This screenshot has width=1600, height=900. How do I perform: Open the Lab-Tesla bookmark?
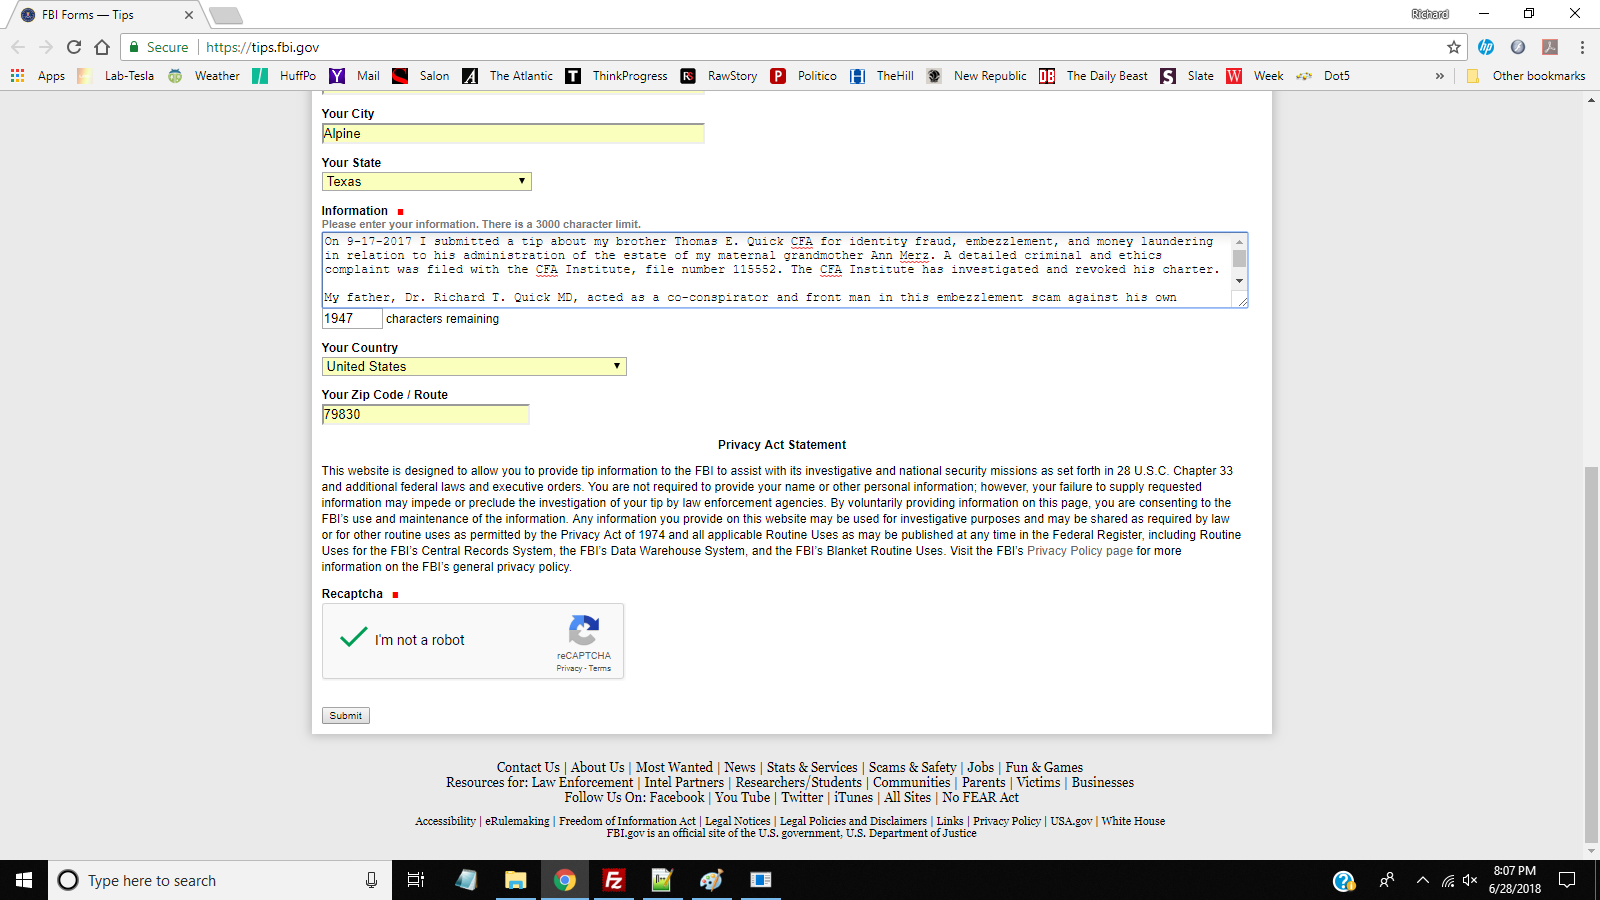(116, 76)
